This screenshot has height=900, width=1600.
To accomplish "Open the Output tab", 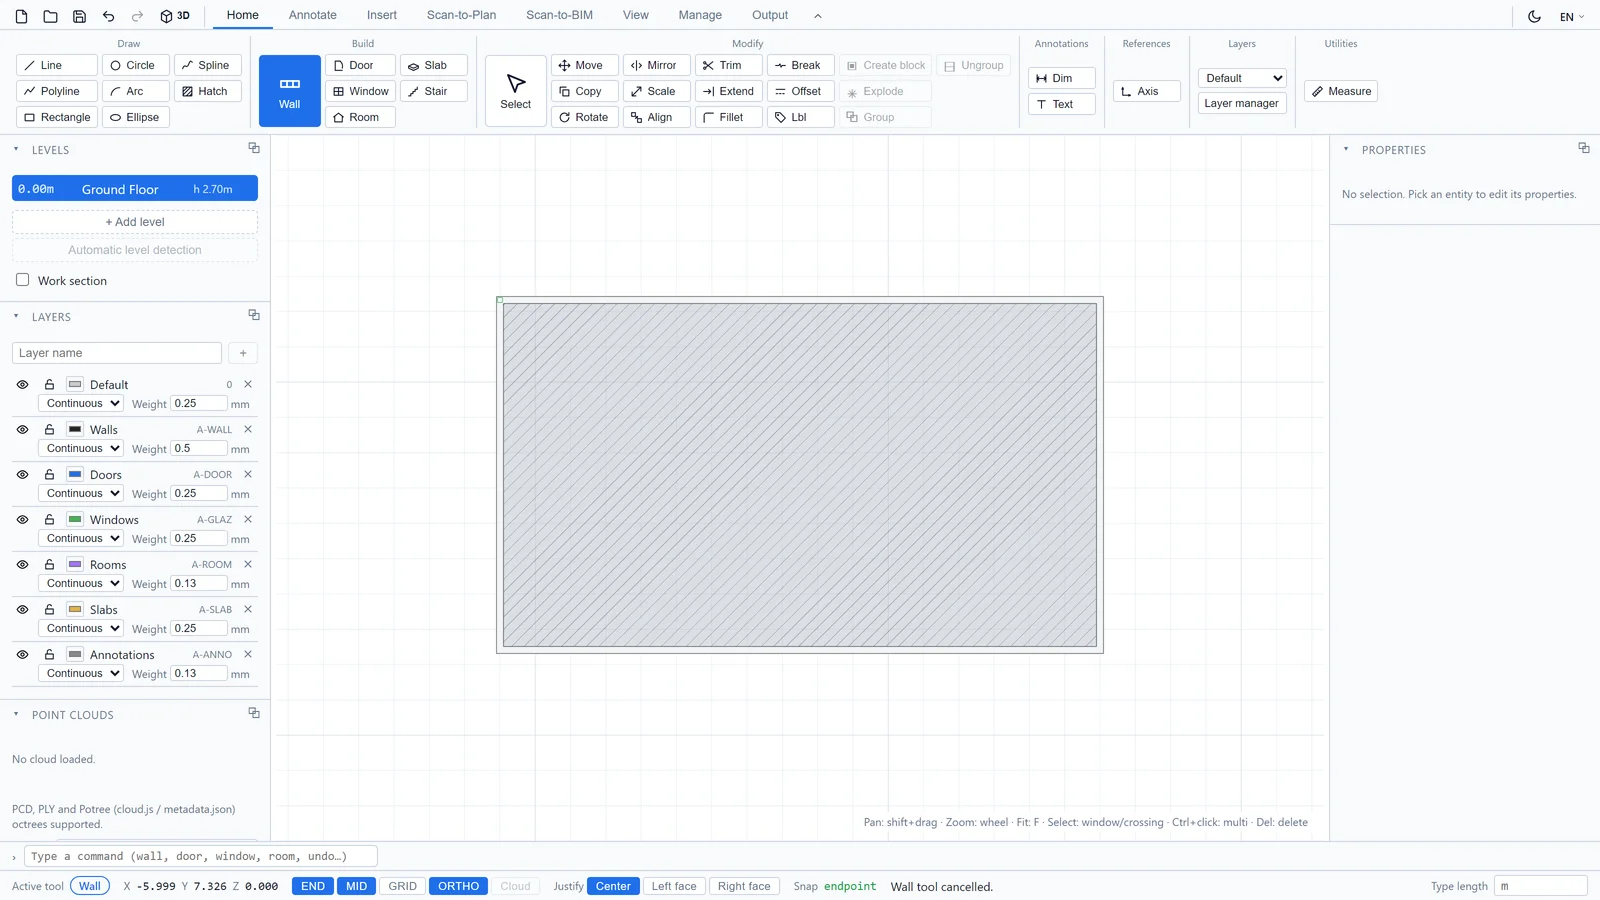I will [x=770, y=15].
